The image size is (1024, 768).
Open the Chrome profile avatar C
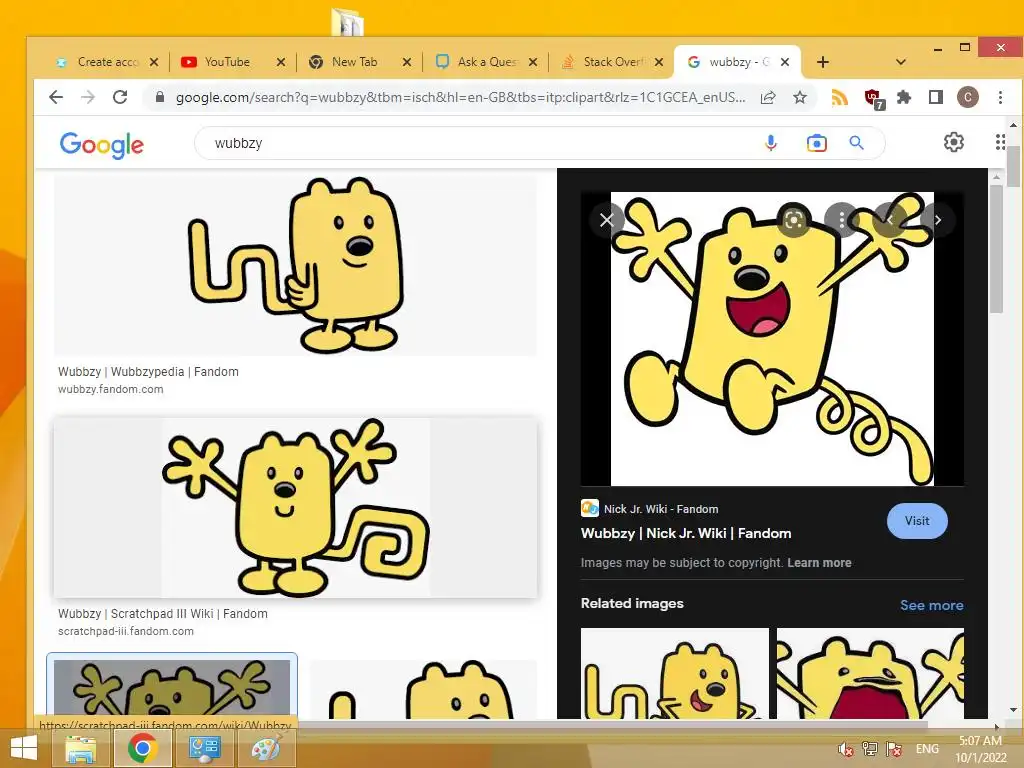968,97
